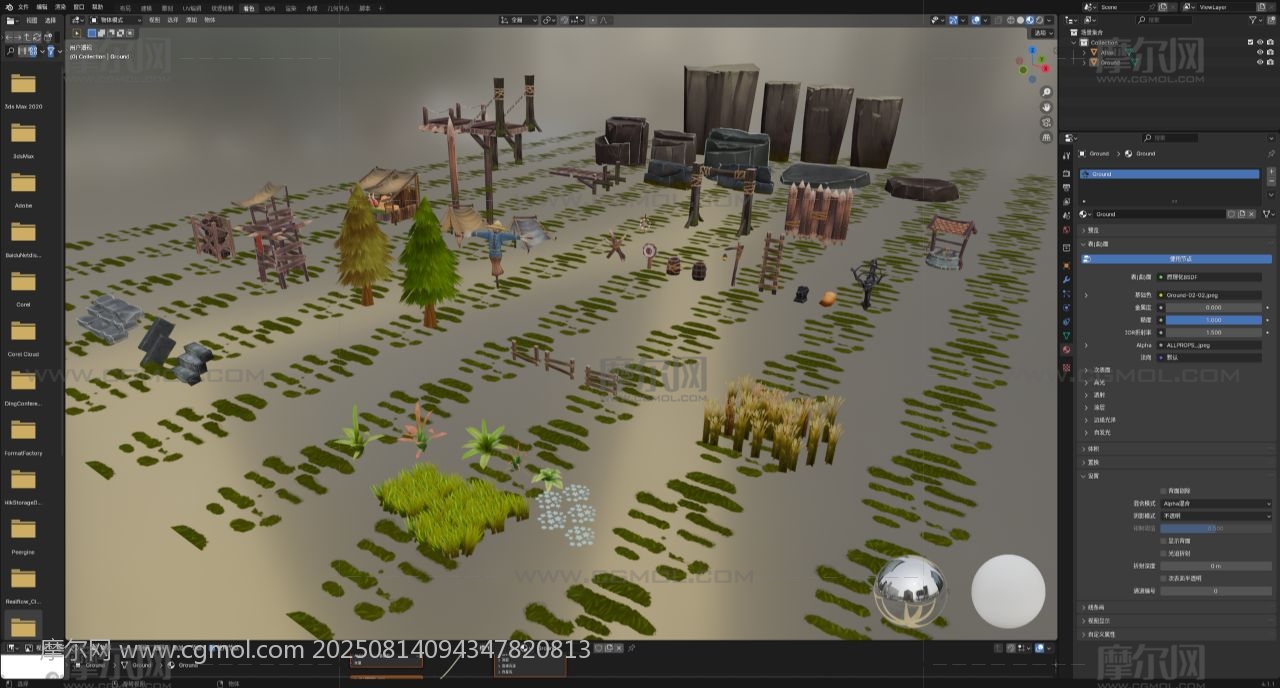Select the Ground material slot in list

(1169, 174)
